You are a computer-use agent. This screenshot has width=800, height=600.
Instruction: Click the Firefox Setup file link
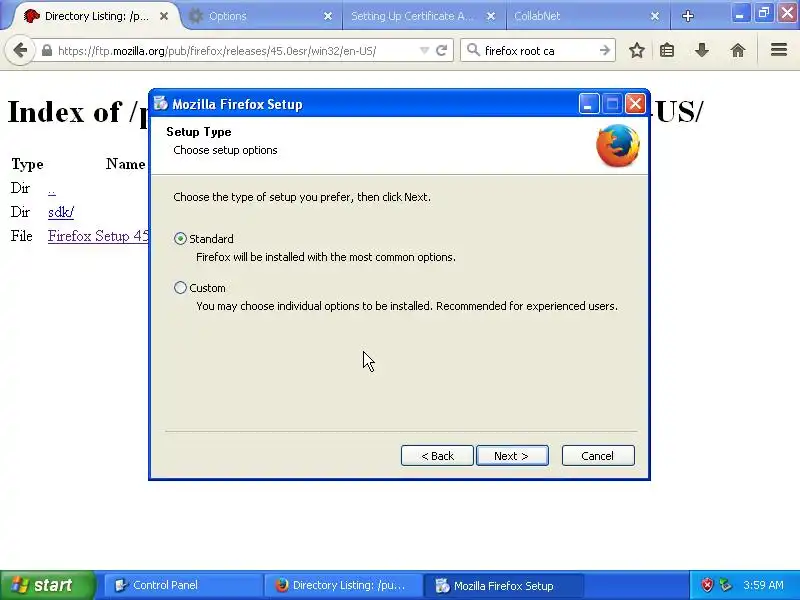(x=98, y=236)
